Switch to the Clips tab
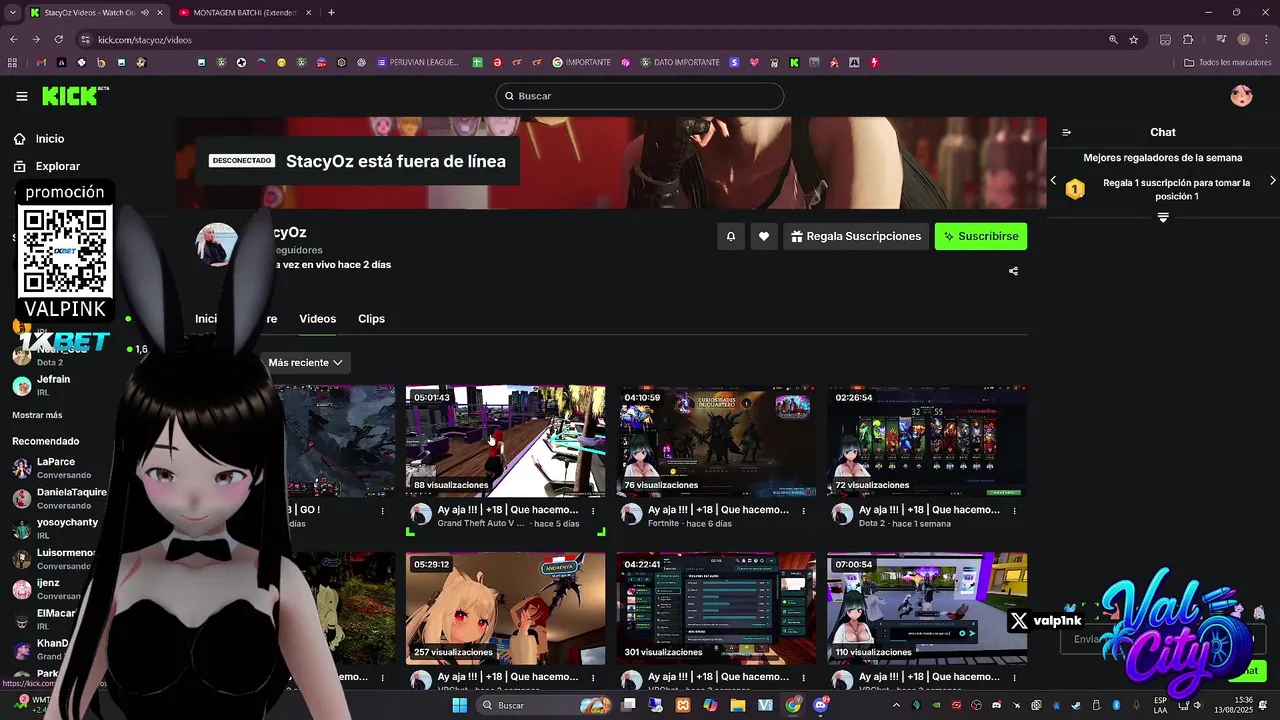Viewport: 1280px width, 720px height. tap(371, 319)
